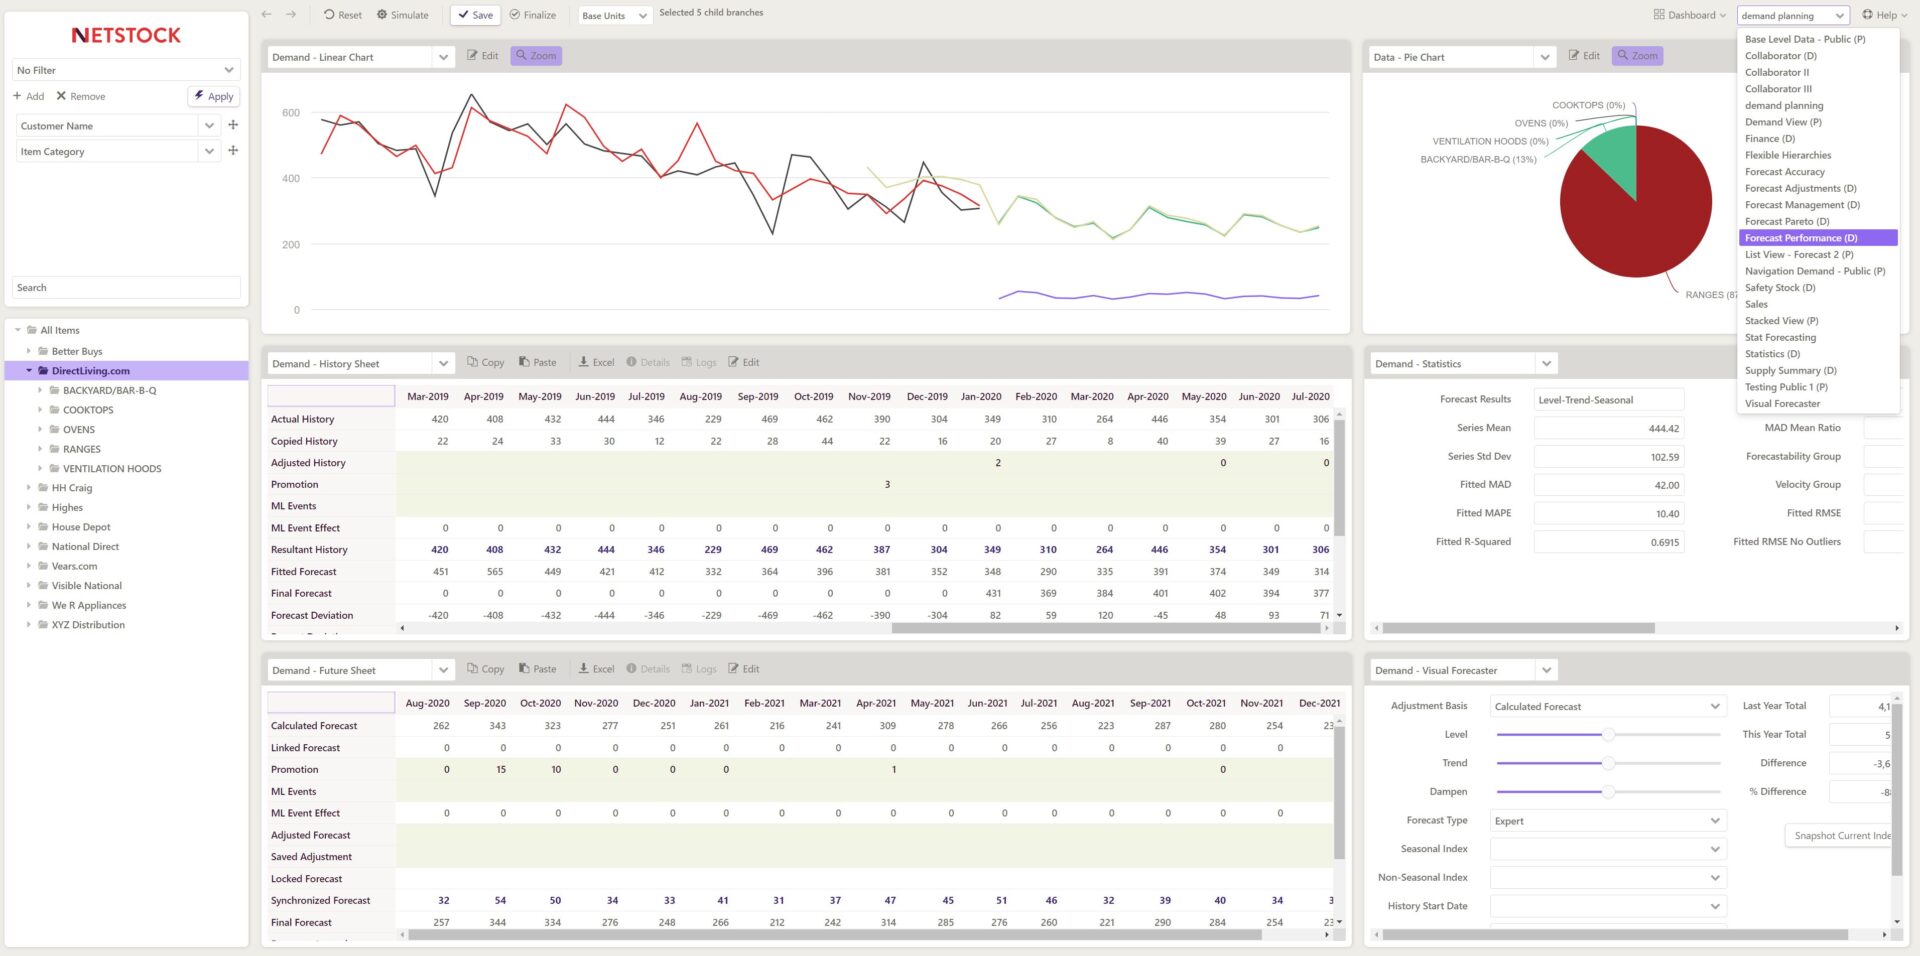
Task: Open Demand - History Sheet panel selector
Action: pyautogui.click(x=360, y=364)
